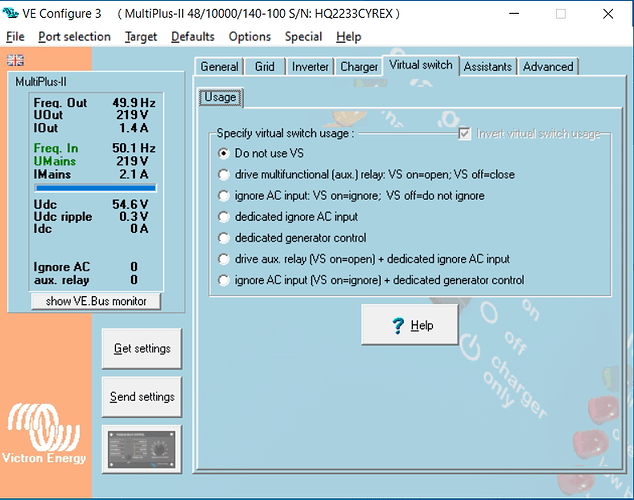
Task: Switch to the Charger tab
Action: 359,66
